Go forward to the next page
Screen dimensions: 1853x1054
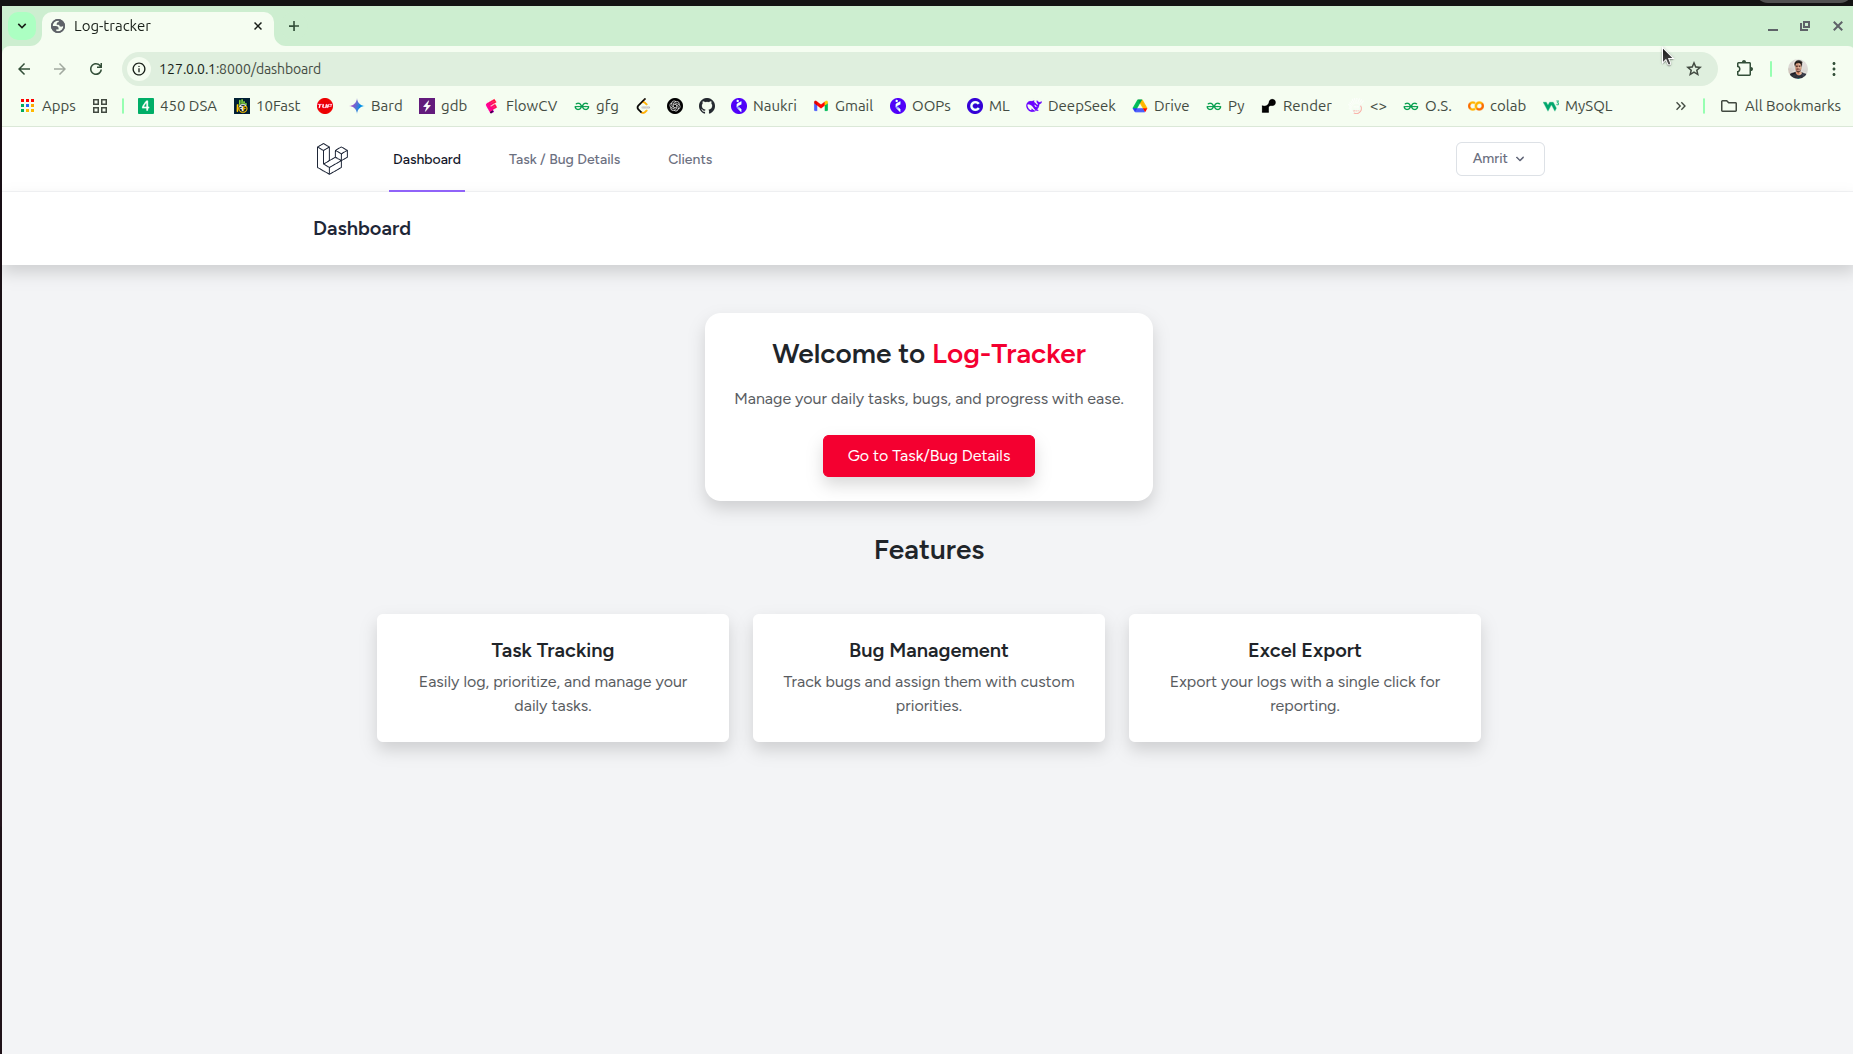click(60, 69)
